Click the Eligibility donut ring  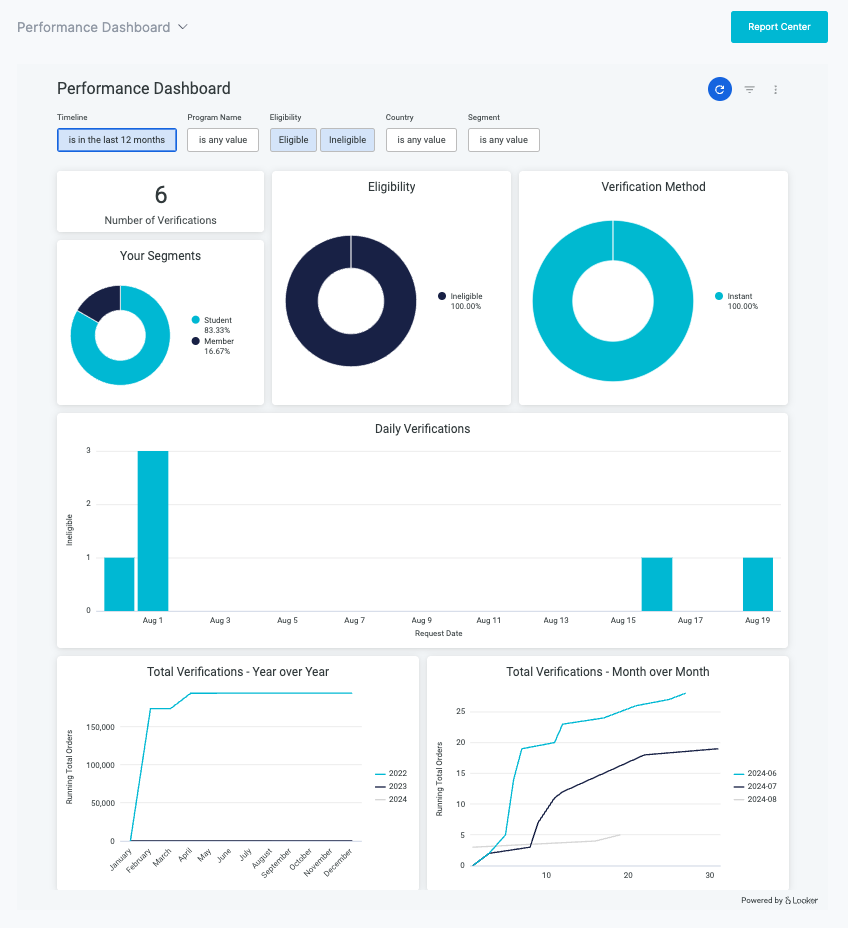(351, 349)
